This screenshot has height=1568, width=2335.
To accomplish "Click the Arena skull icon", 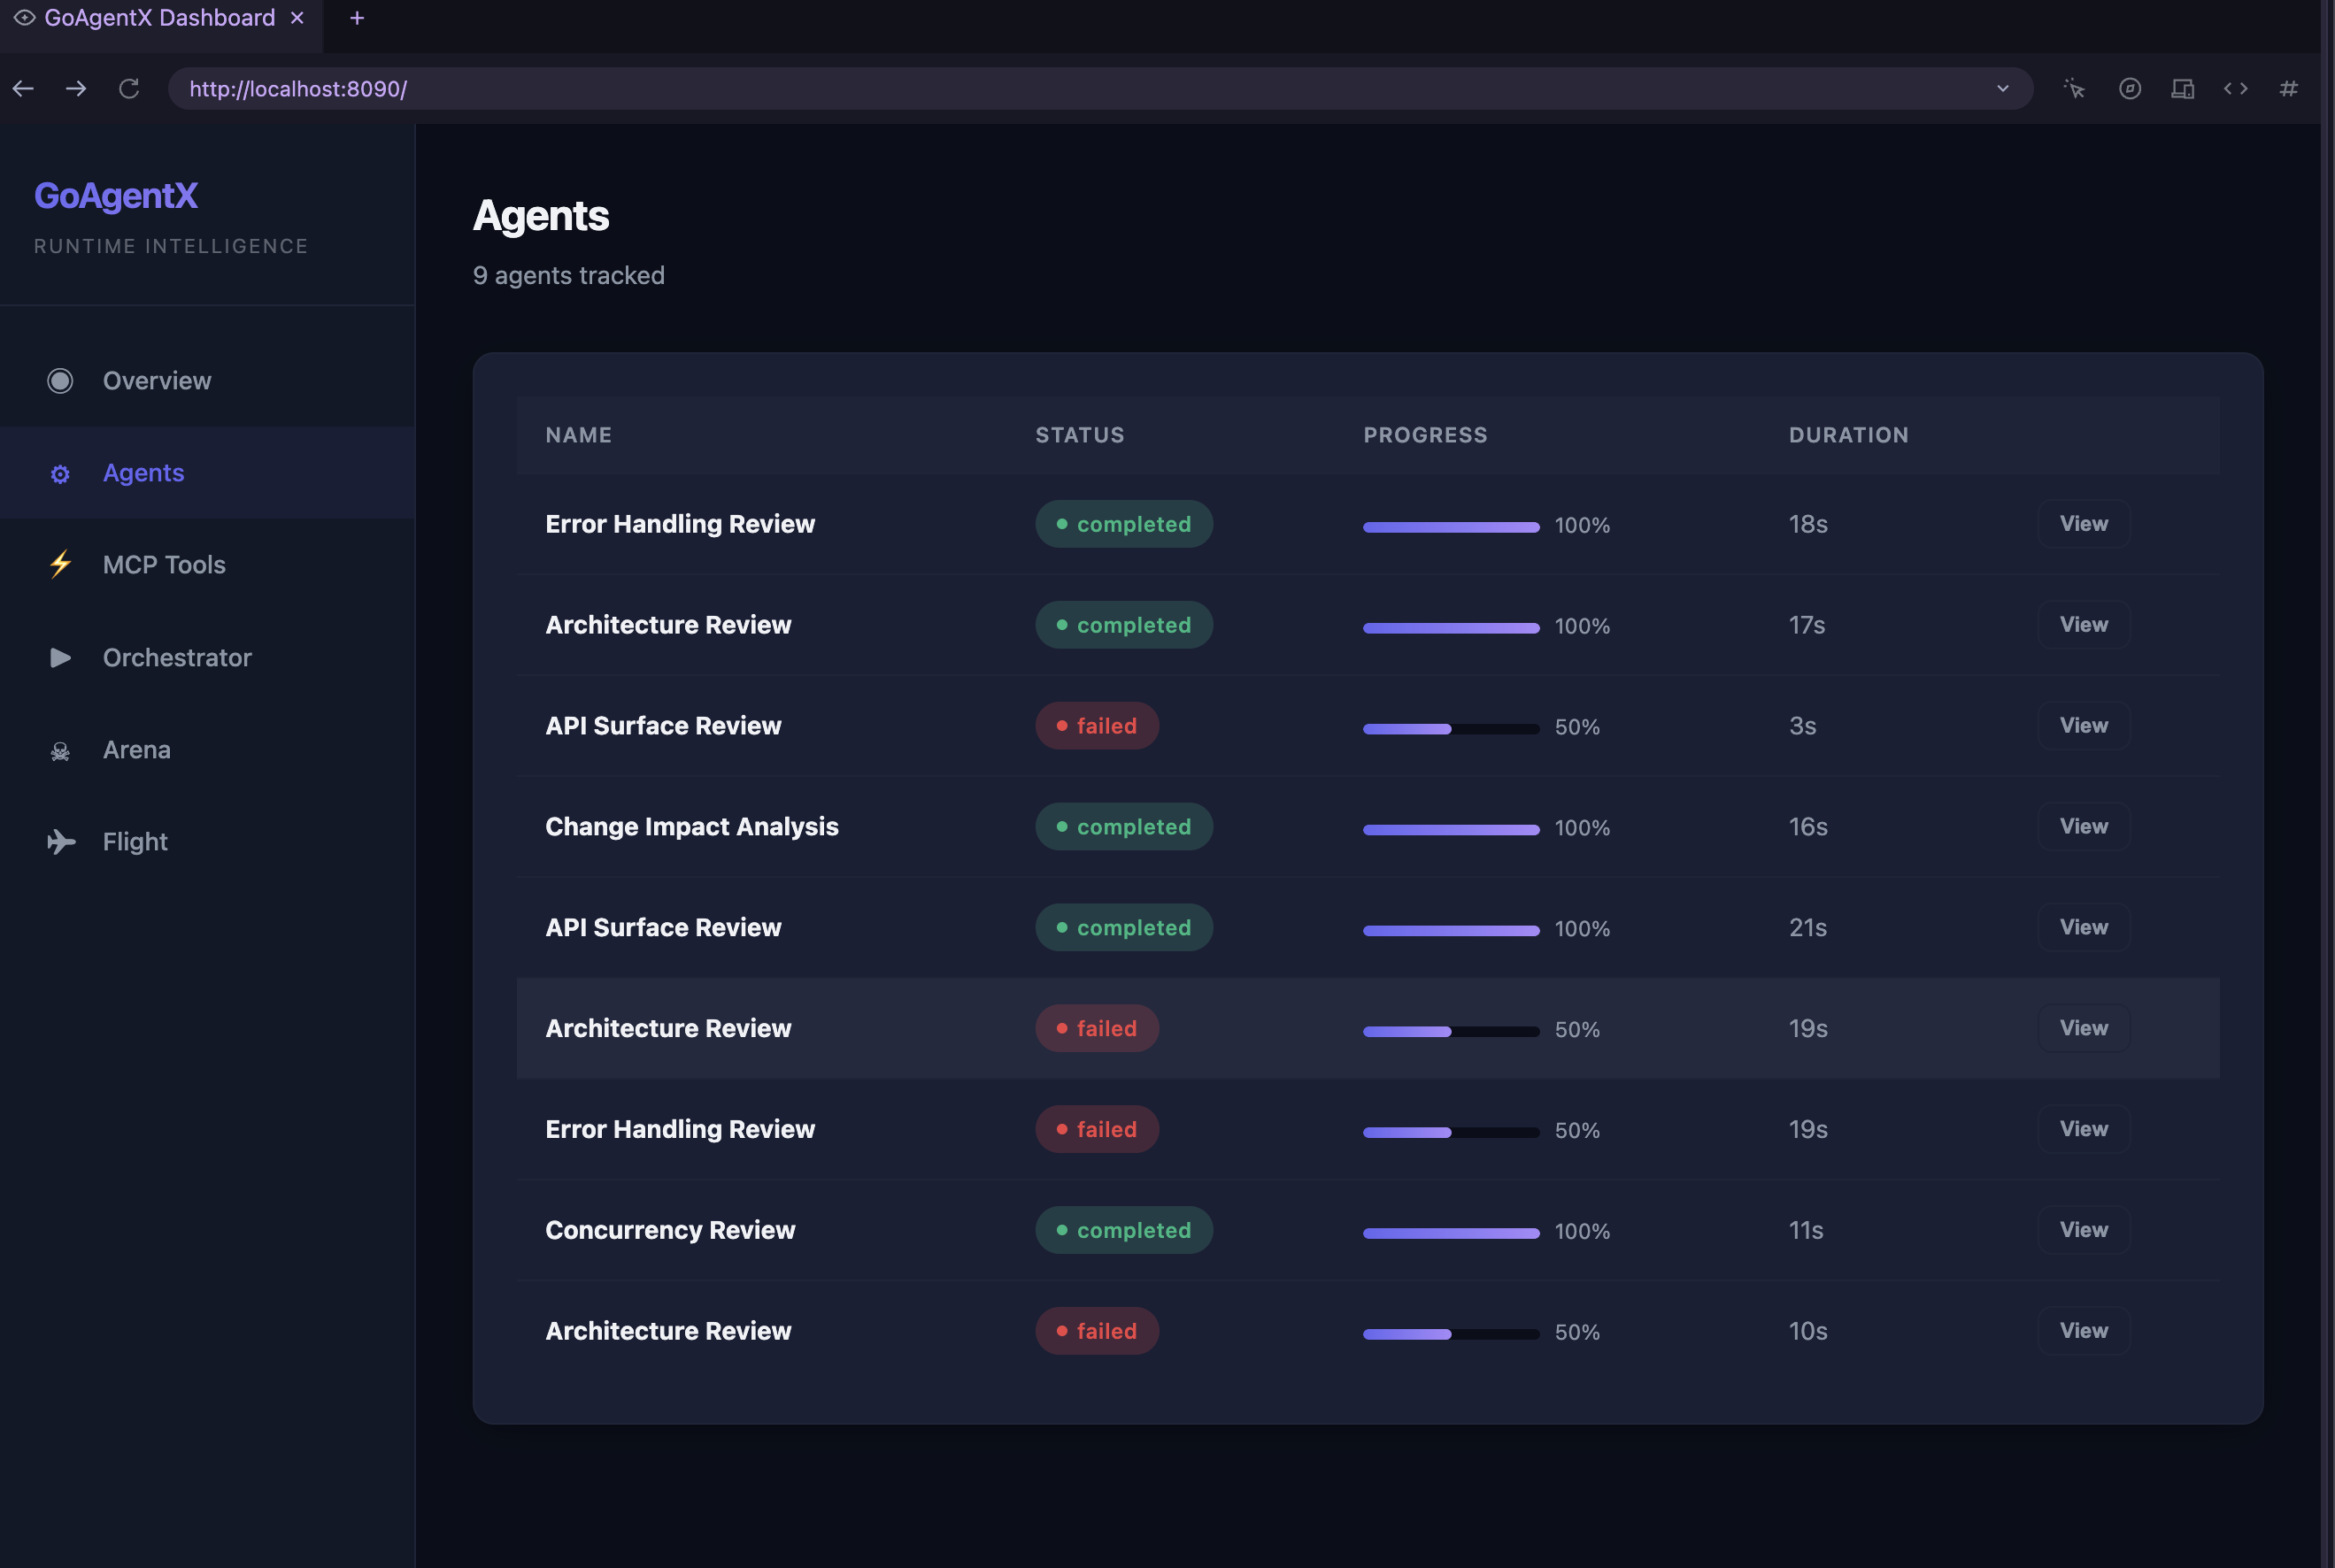I will pyautogui.click(x=60, y=751).
